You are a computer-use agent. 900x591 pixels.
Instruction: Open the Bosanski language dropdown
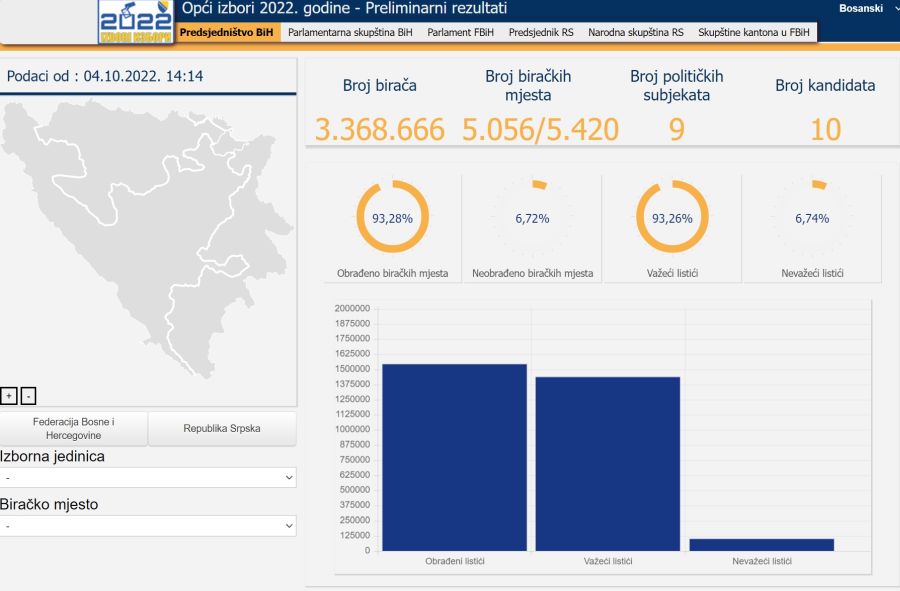point(868,8)
